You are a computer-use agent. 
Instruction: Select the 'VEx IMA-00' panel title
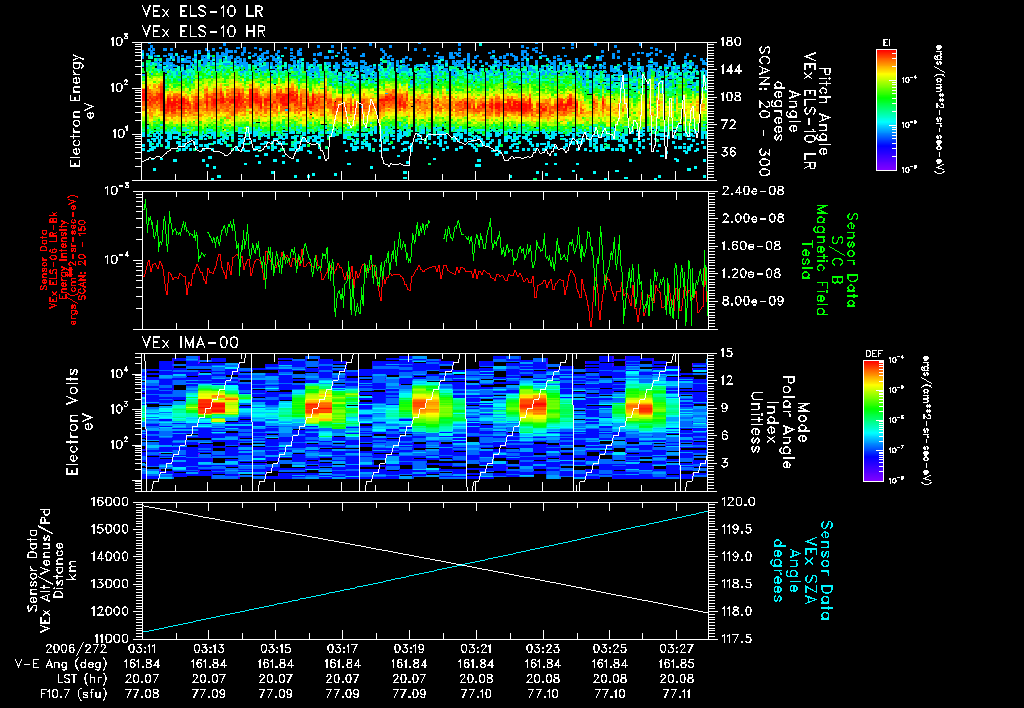(190, 342)
